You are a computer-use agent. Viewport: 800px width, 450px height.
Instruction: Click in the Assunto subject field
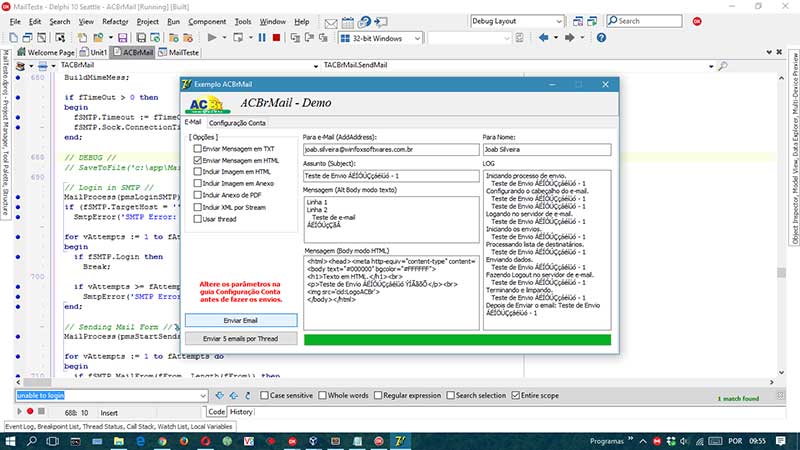(391, 176)
